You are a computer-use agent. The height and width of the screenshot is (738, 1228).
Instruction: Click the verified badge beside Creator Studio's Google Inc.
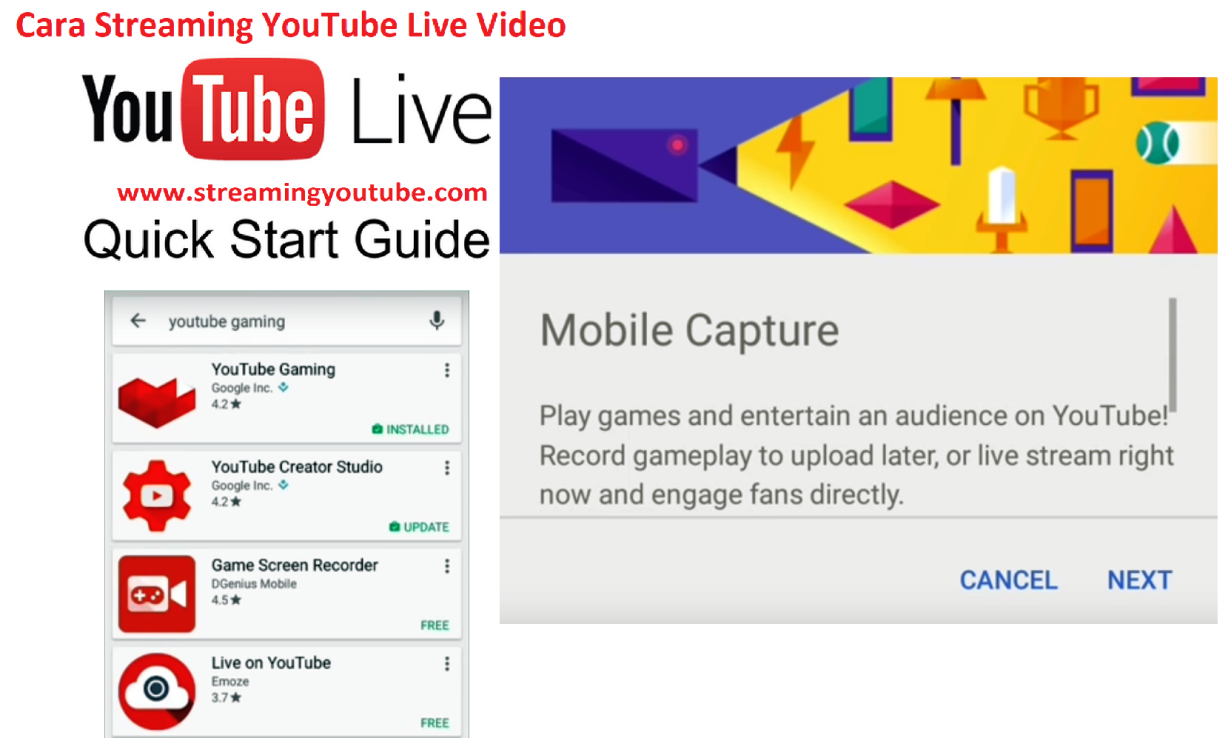click(x=284, y=486)
